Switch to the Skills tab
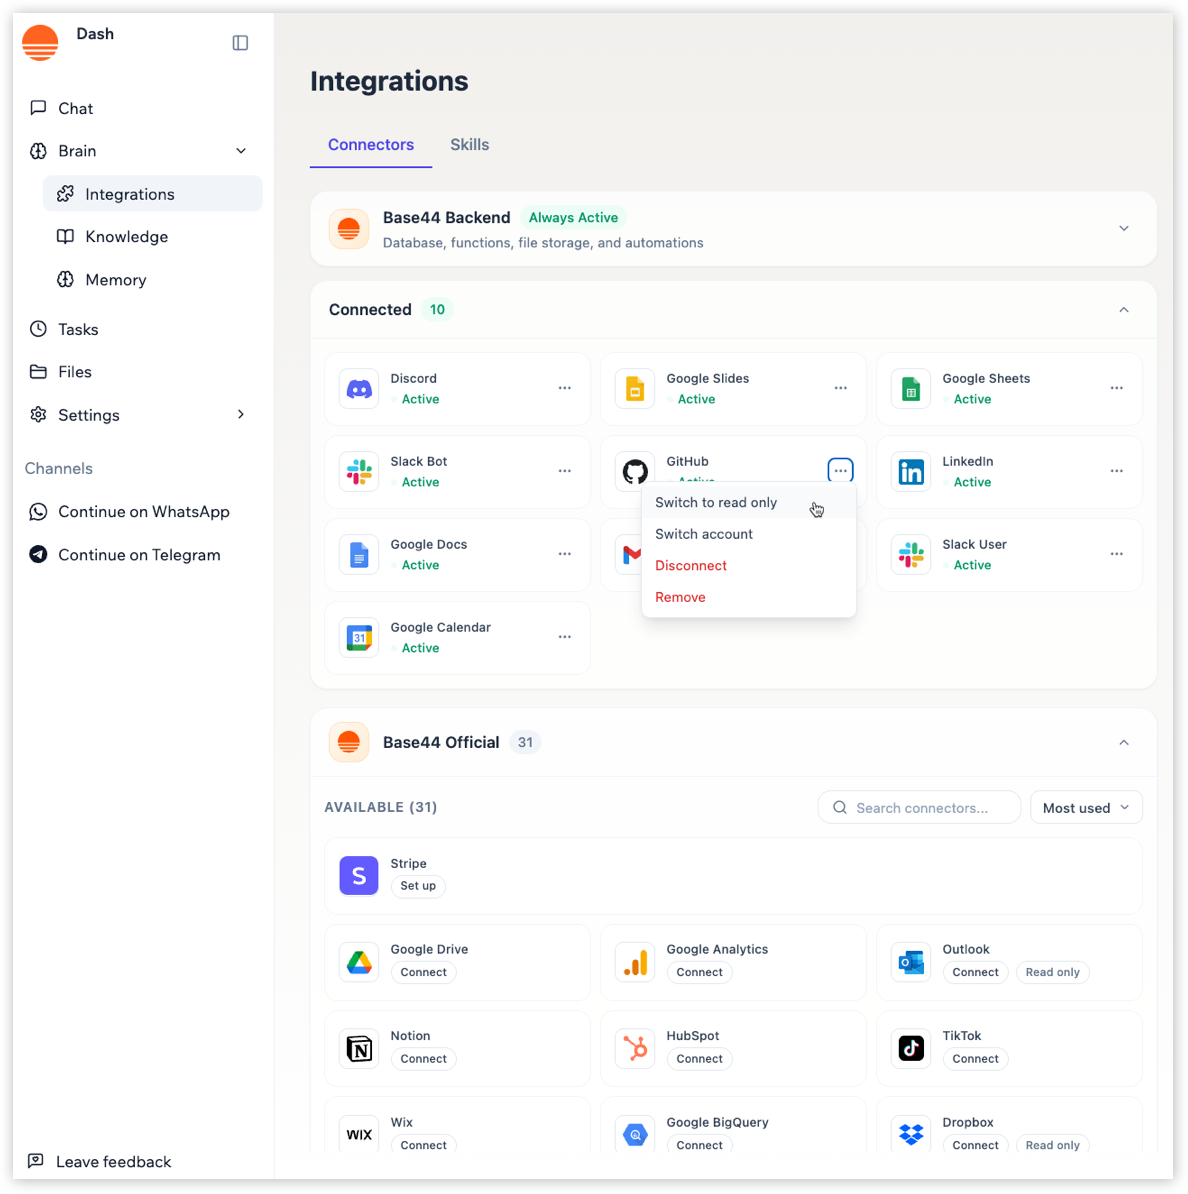The height and width of the screenshot is (1194, 1188). point(469,144)
